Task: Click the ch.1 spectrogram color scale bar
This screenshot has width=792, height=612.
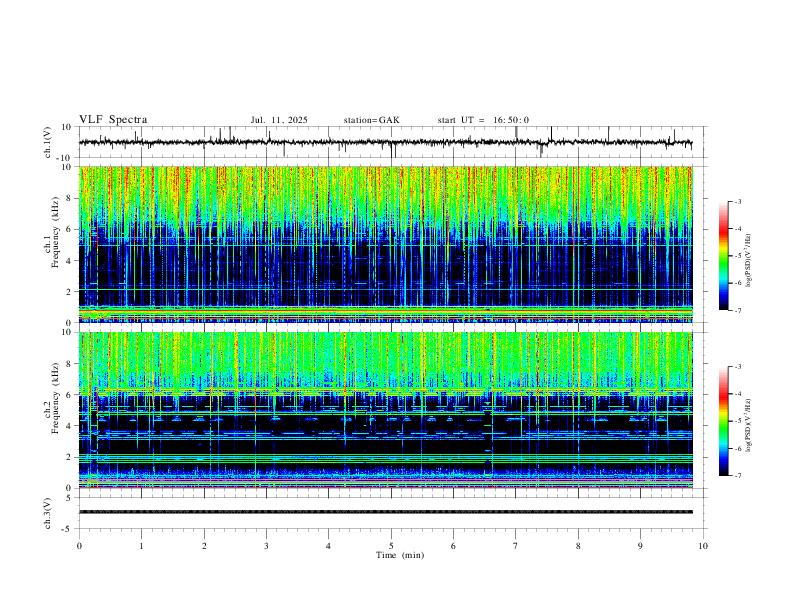Action: coord(723,256)
